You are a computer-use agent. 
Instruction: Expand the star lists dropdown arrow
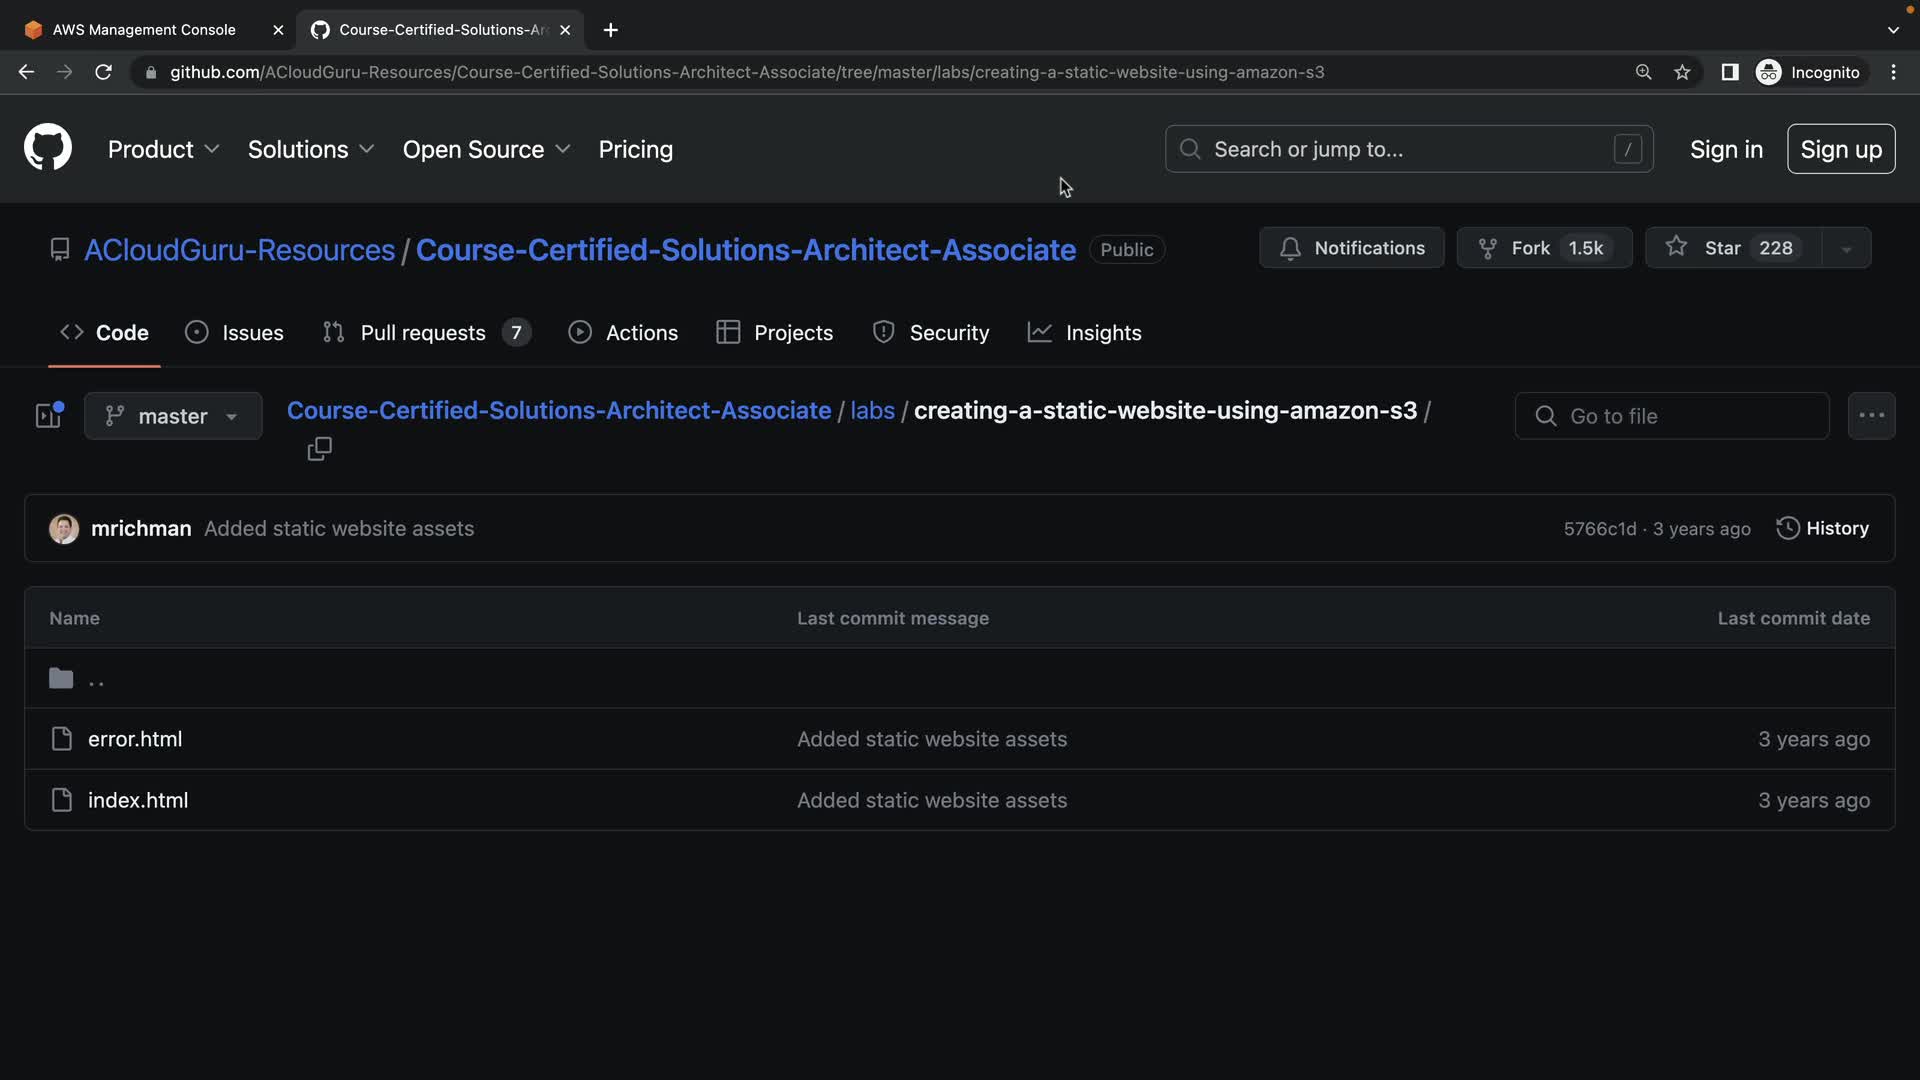click(x=1846, y=248)
